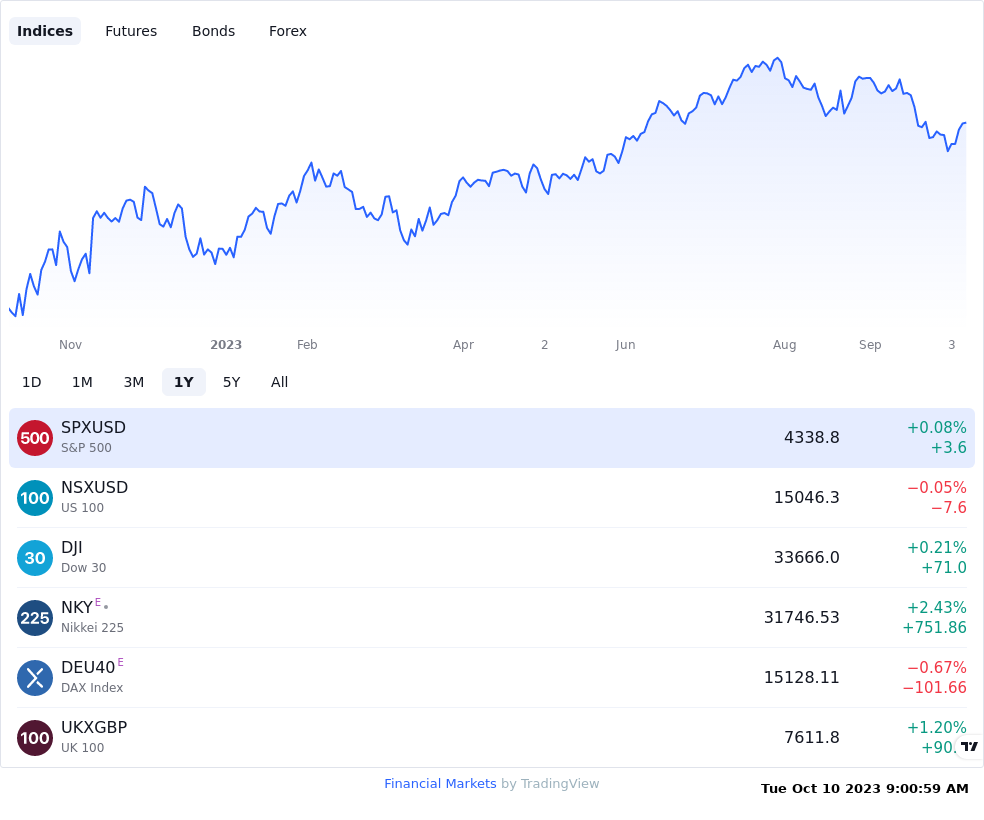This screenshot has width=984, height=820.
Task: Click the Nov label on the chart axis
Action: pyautogui.click(x=70, y=344)
